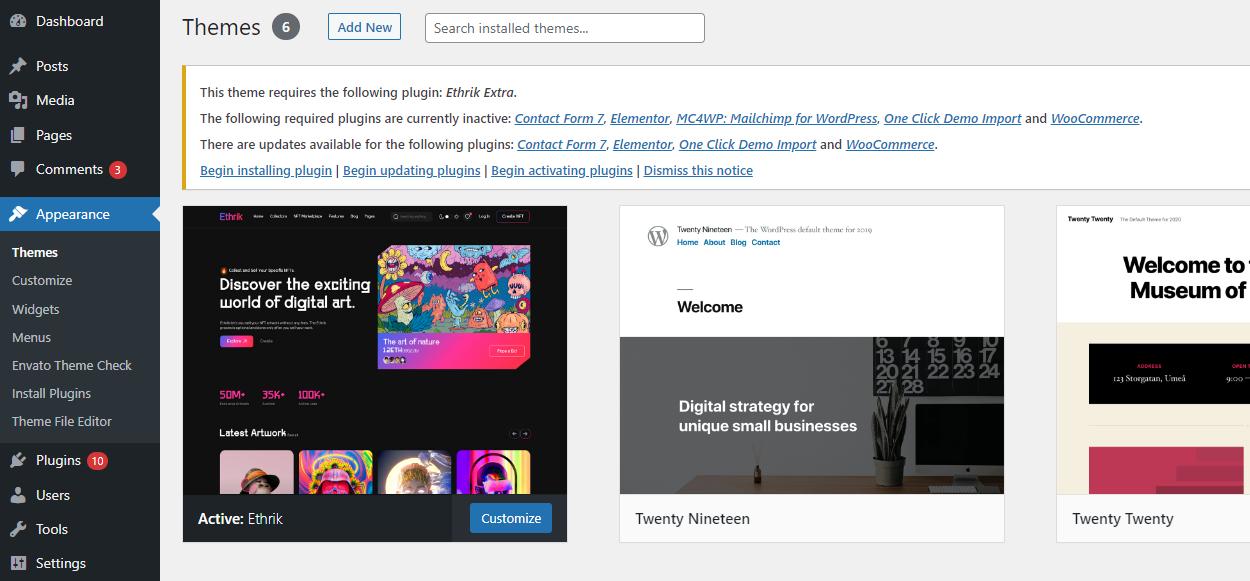Click the Plugins plug icon
The image size is (1250, 581).
click(18, 460)
